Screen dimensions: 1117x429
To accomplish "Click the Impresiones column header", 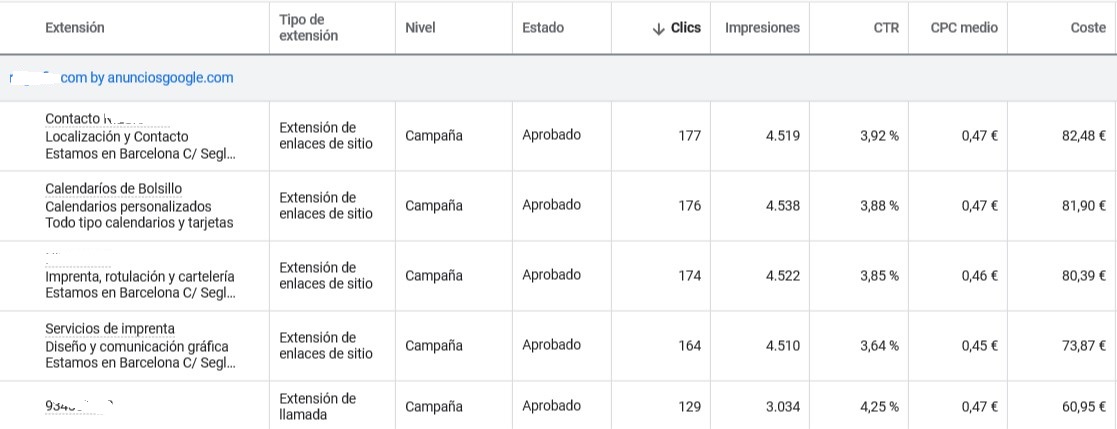I will click(x=762, y=28).
